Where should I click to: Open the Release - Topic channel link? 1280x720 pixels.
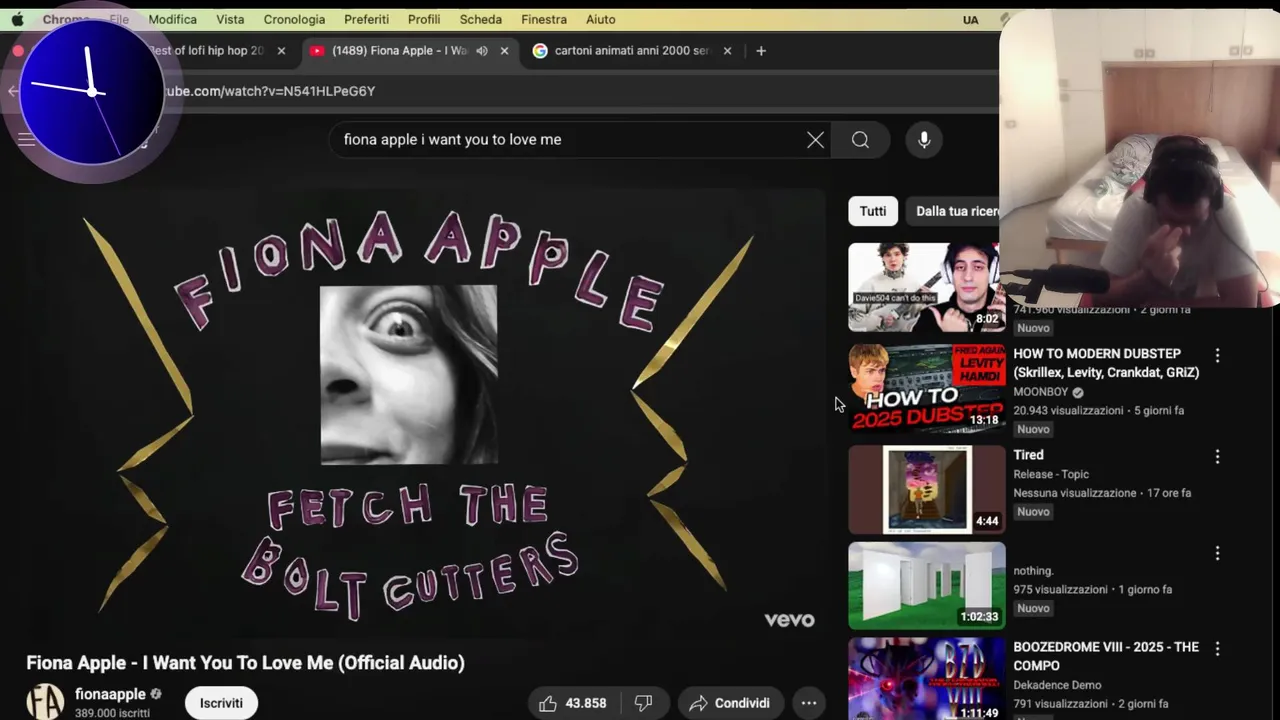[x=1051, y=474]
